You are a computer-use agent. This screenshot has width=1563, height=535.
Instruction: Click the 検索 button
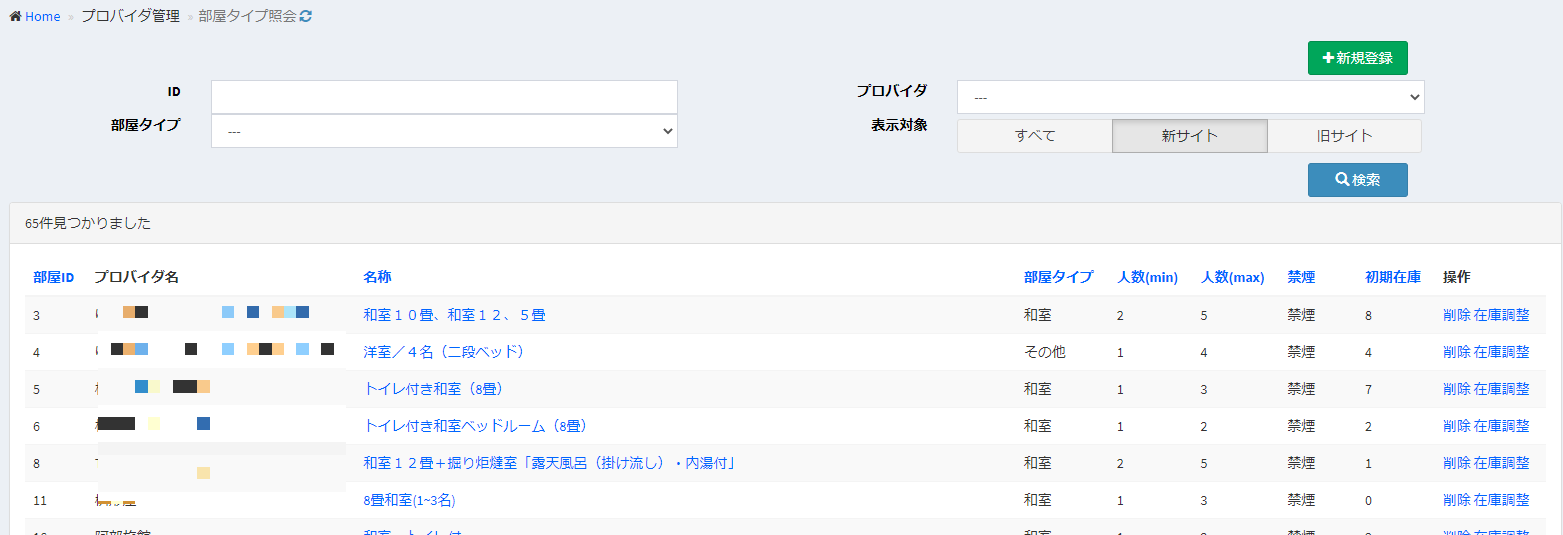[1357, 180]
